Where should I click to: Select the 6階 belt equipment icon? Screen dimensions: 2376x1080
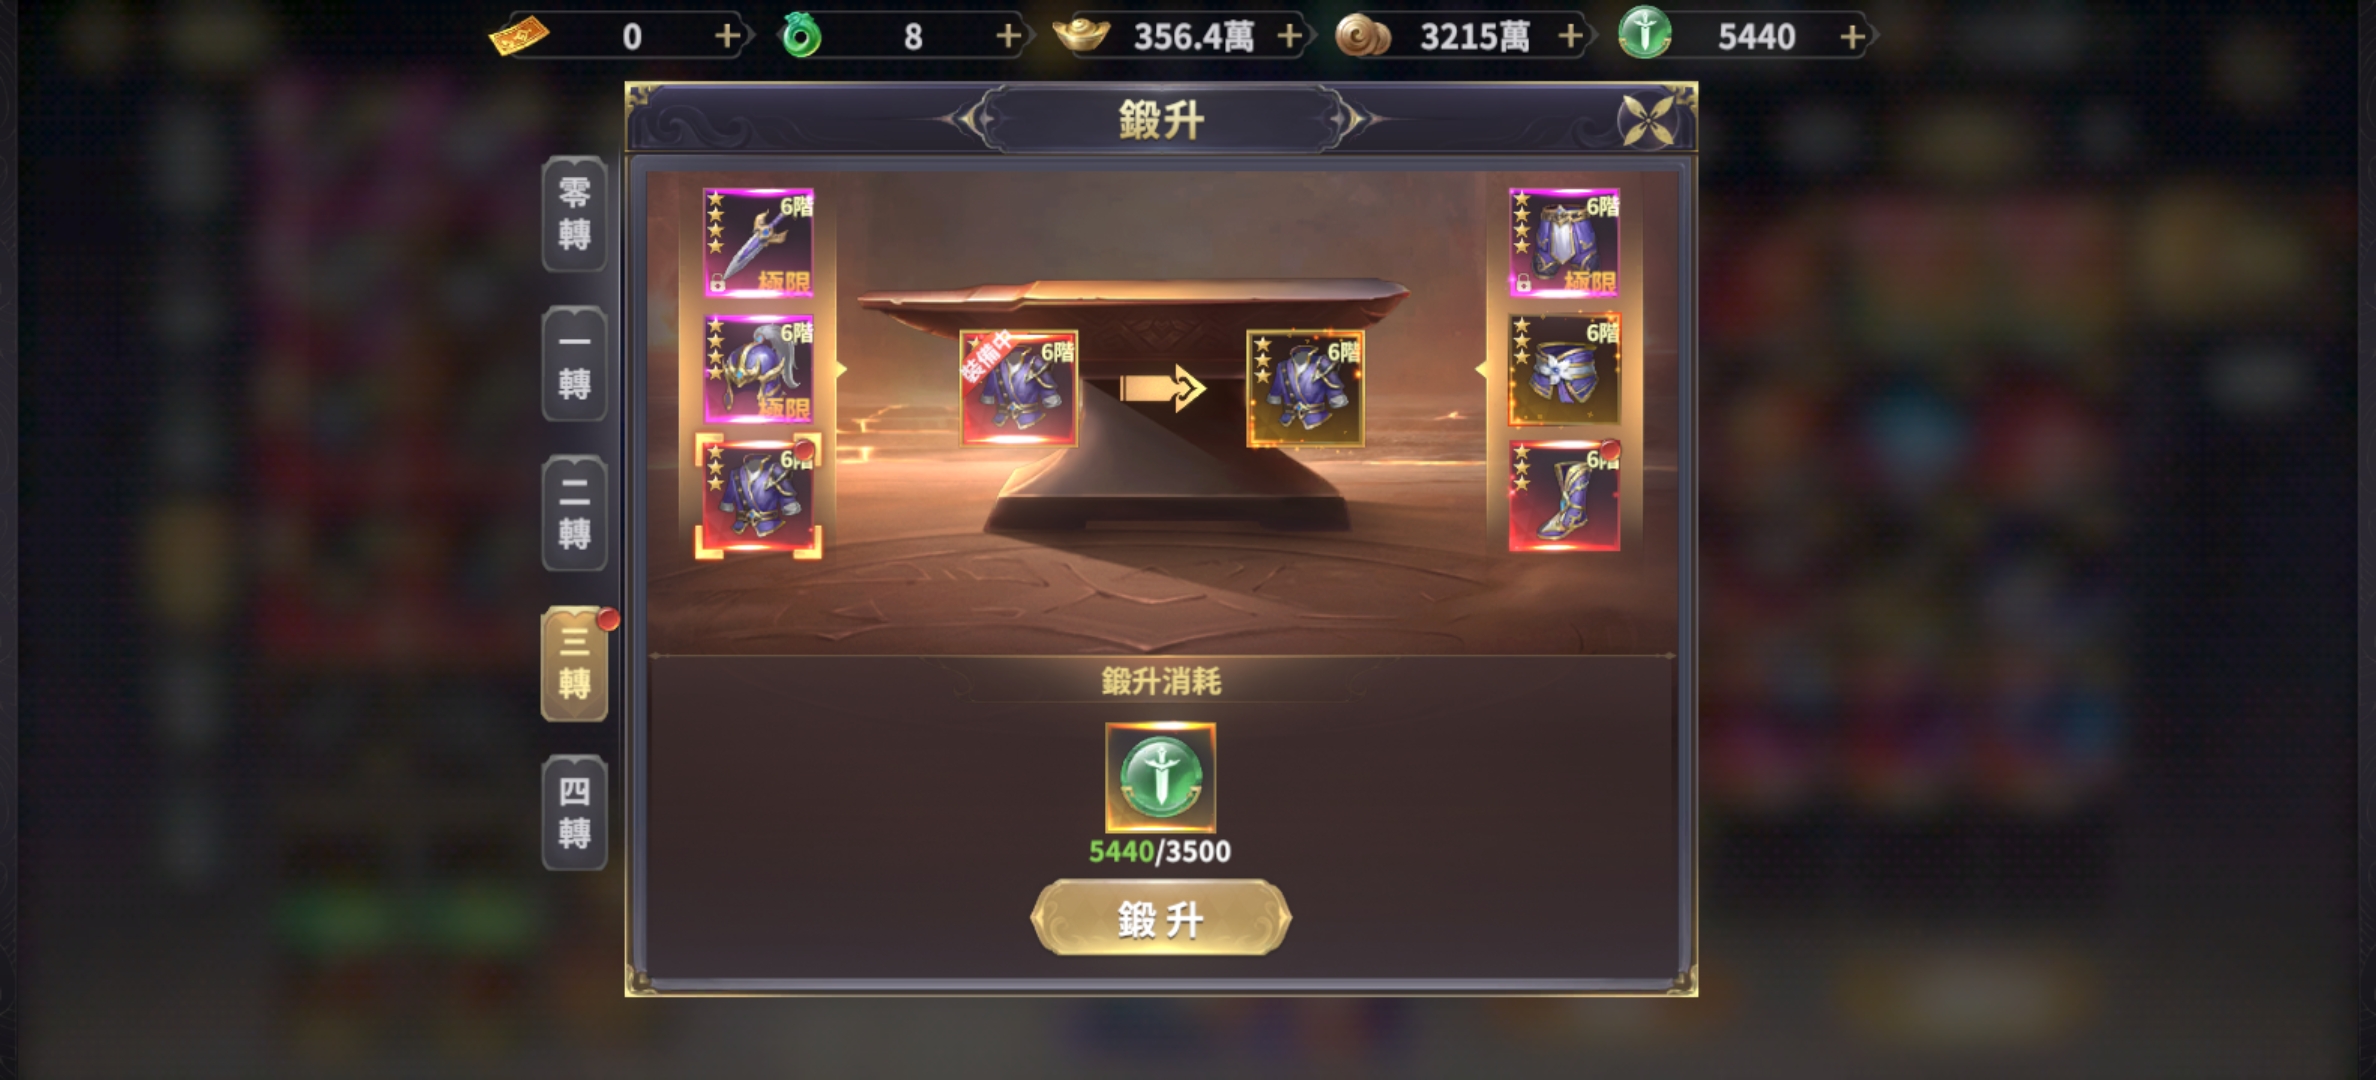click(1564, 369)
